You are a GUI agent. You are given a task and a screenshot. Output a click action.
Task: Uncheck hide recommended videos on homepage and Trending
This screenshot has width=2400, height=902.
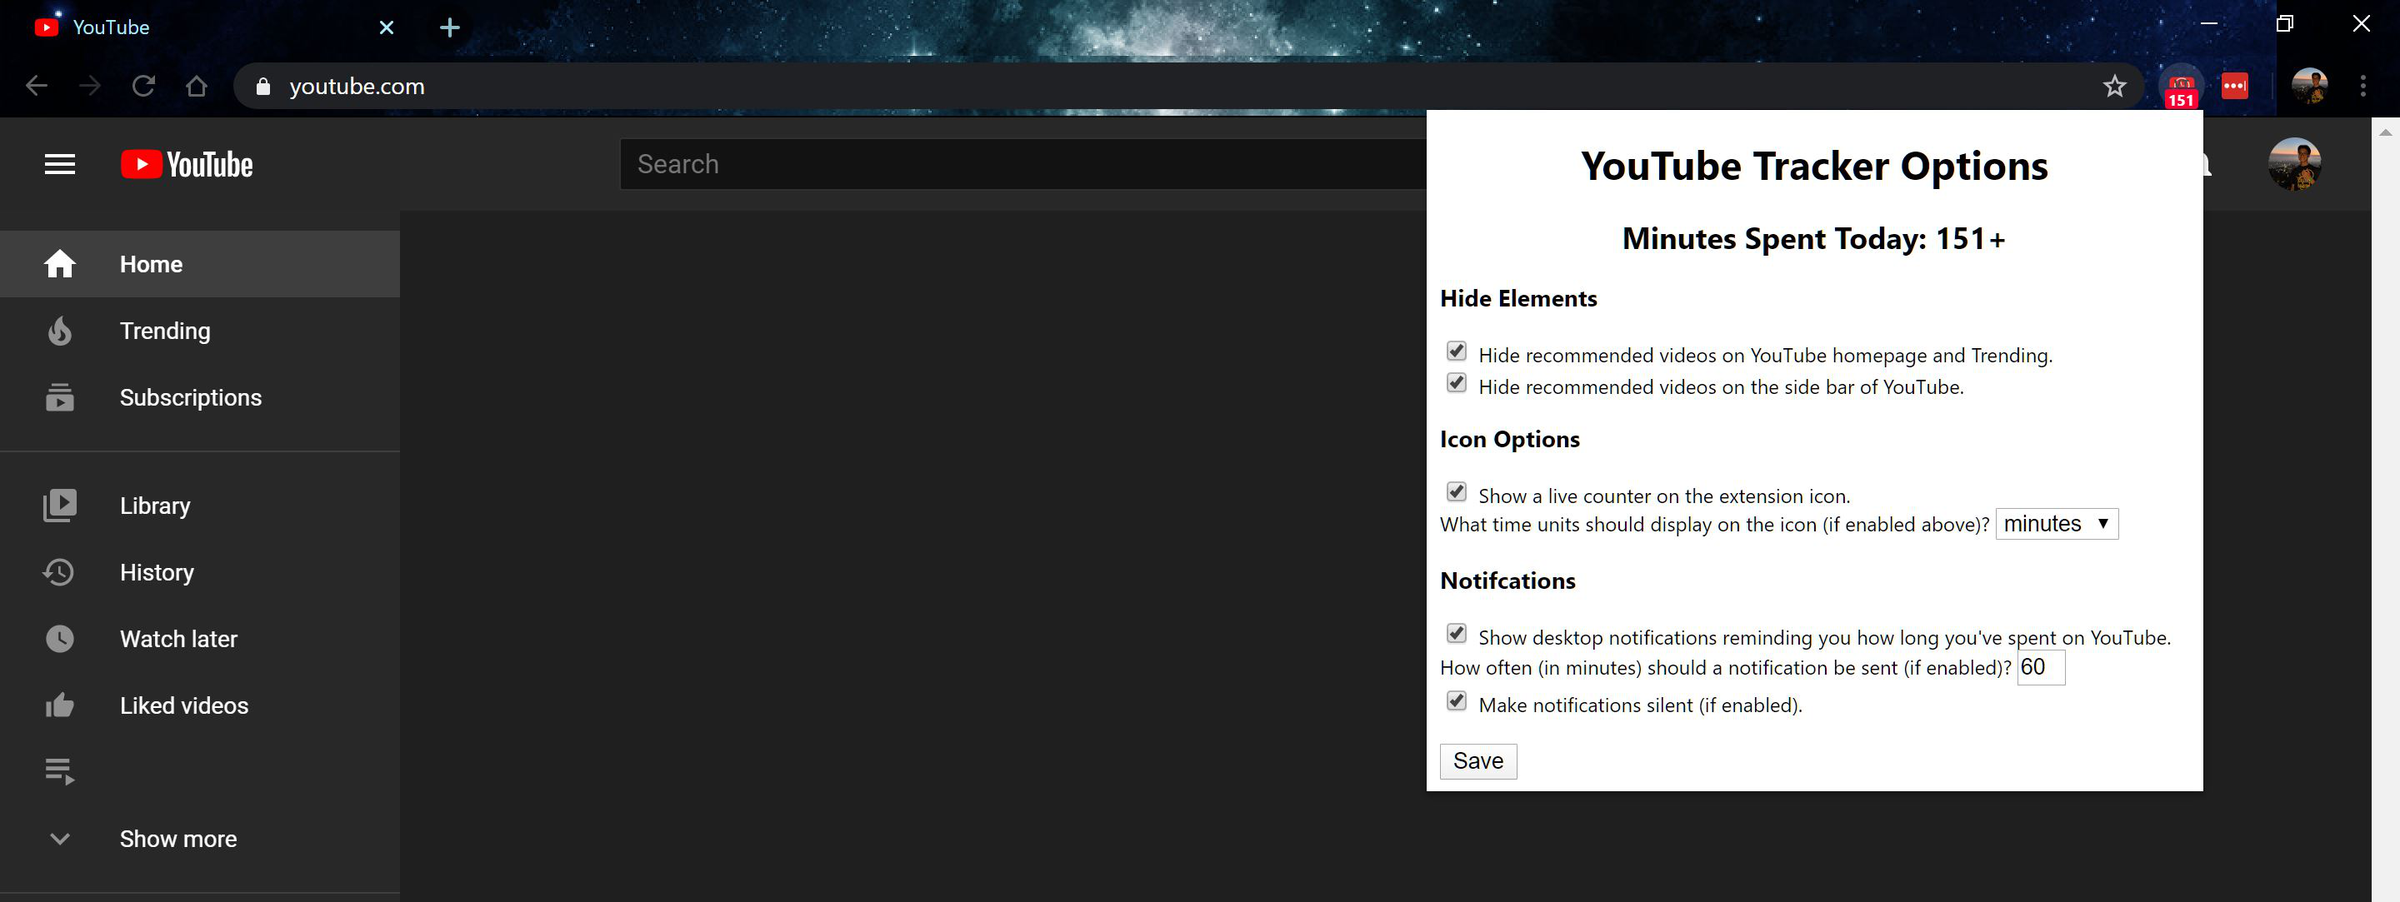1457,351
